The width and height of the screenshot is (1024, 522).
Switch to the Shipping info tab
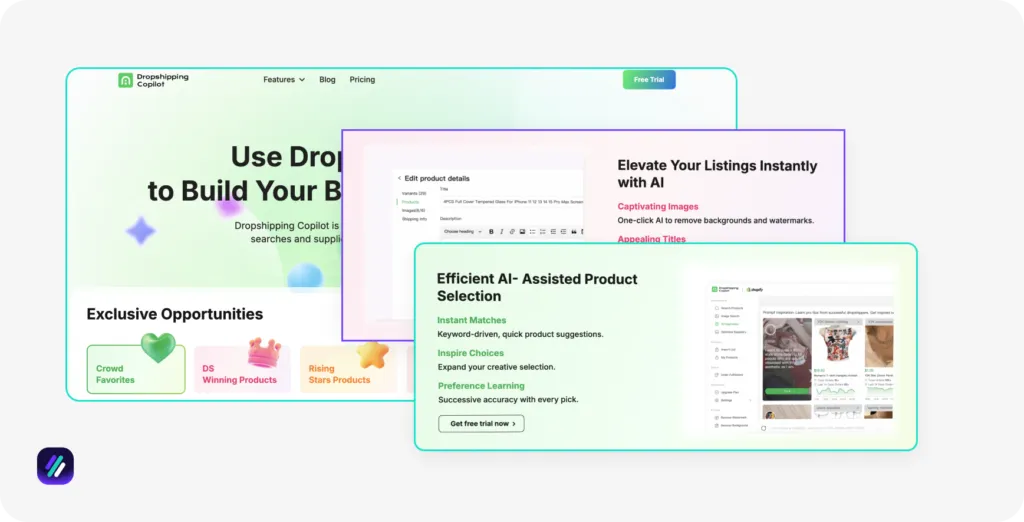tap(414, 219)
